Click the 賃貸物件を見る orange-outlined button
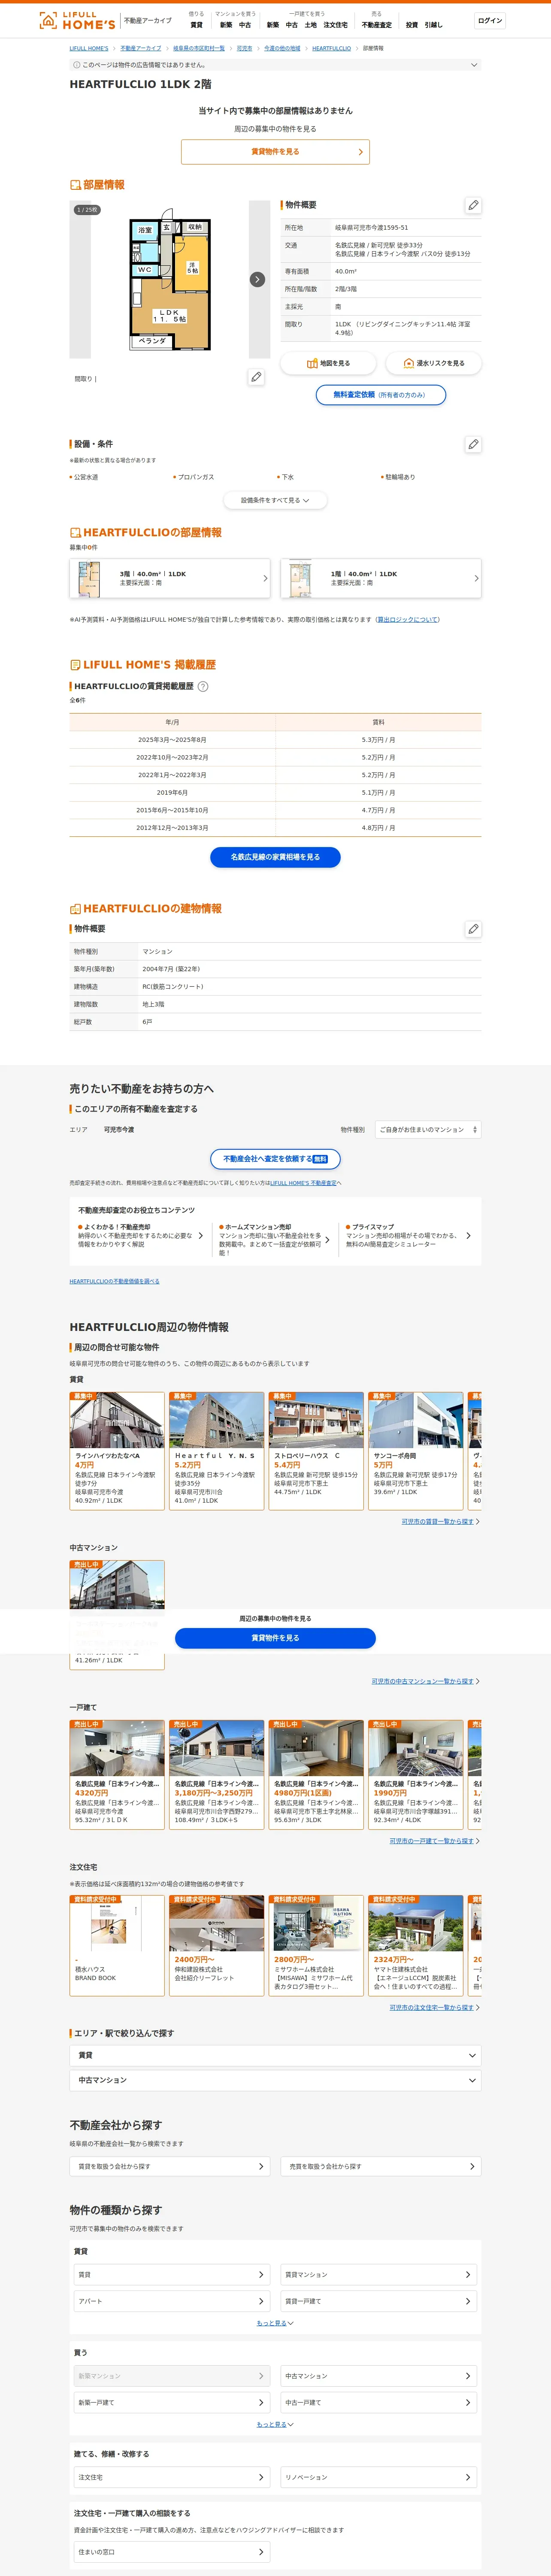 (275, 152)
